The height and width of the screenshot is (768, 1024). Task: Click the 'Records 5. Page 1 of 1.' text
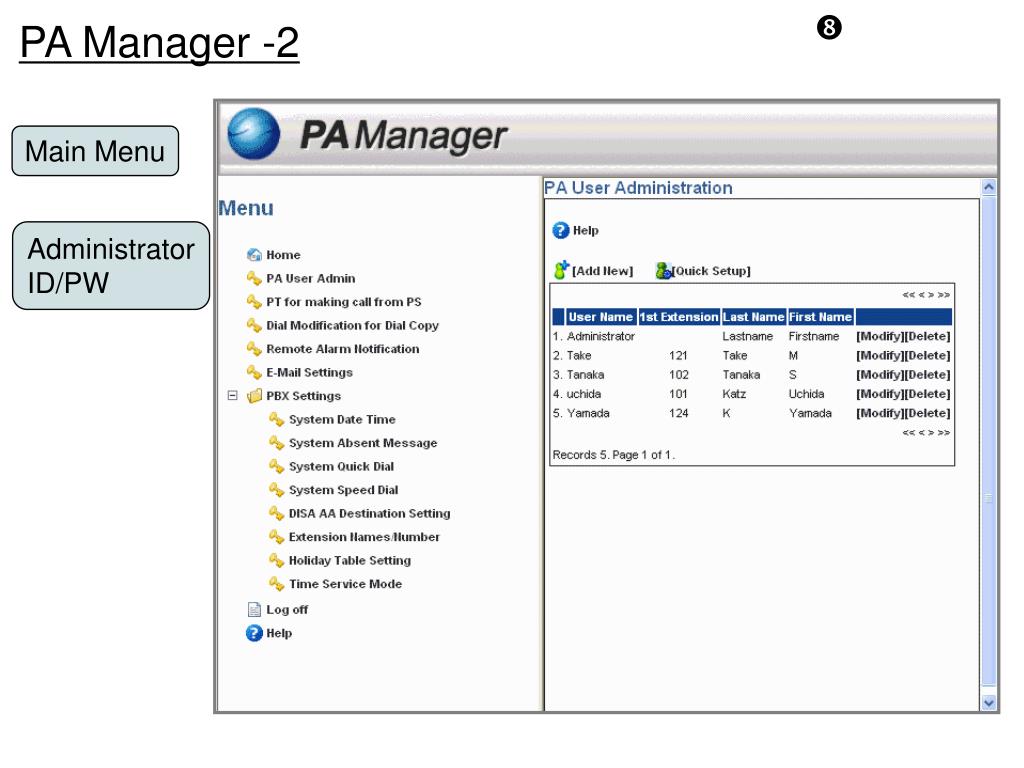coord(614,455)
